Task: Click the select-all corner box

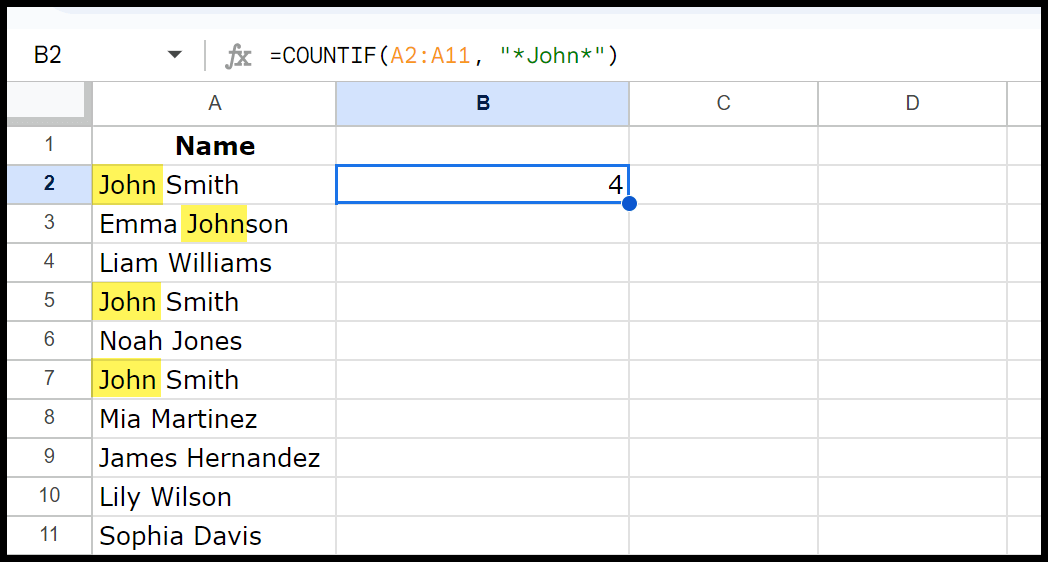Action: 49,104
